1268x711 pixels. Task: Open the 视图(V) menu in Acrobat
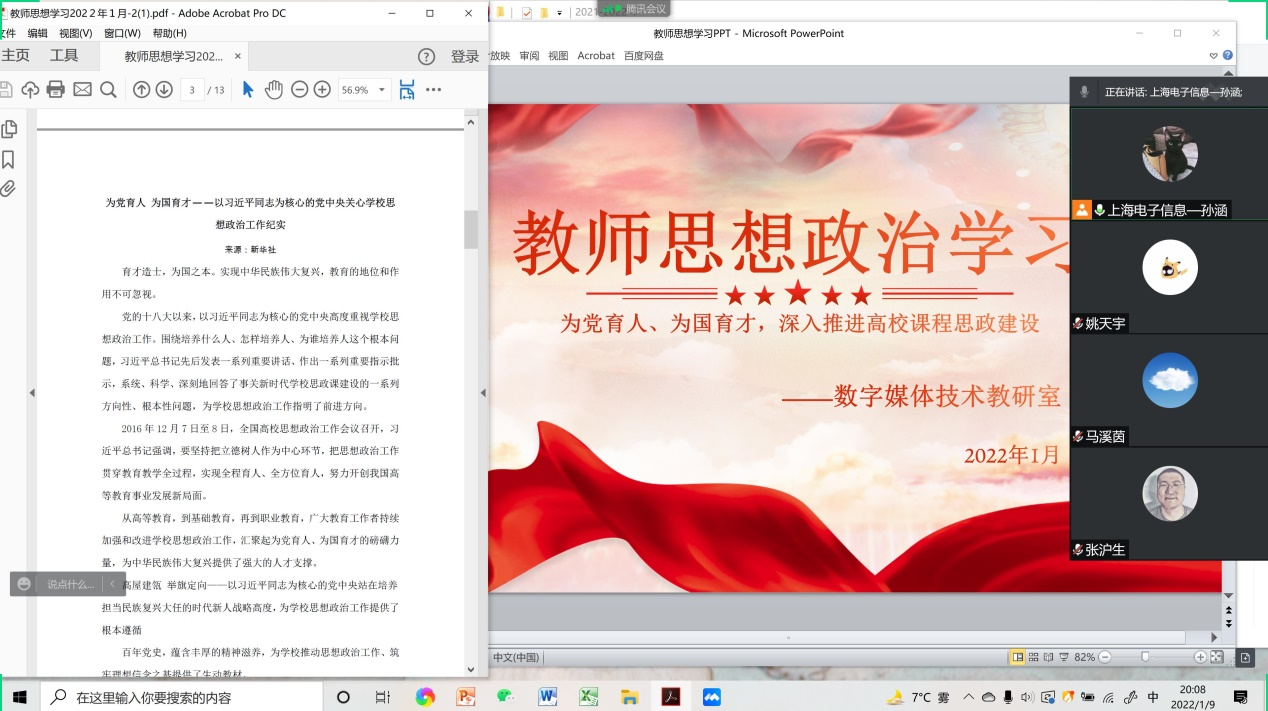[75, 33]
